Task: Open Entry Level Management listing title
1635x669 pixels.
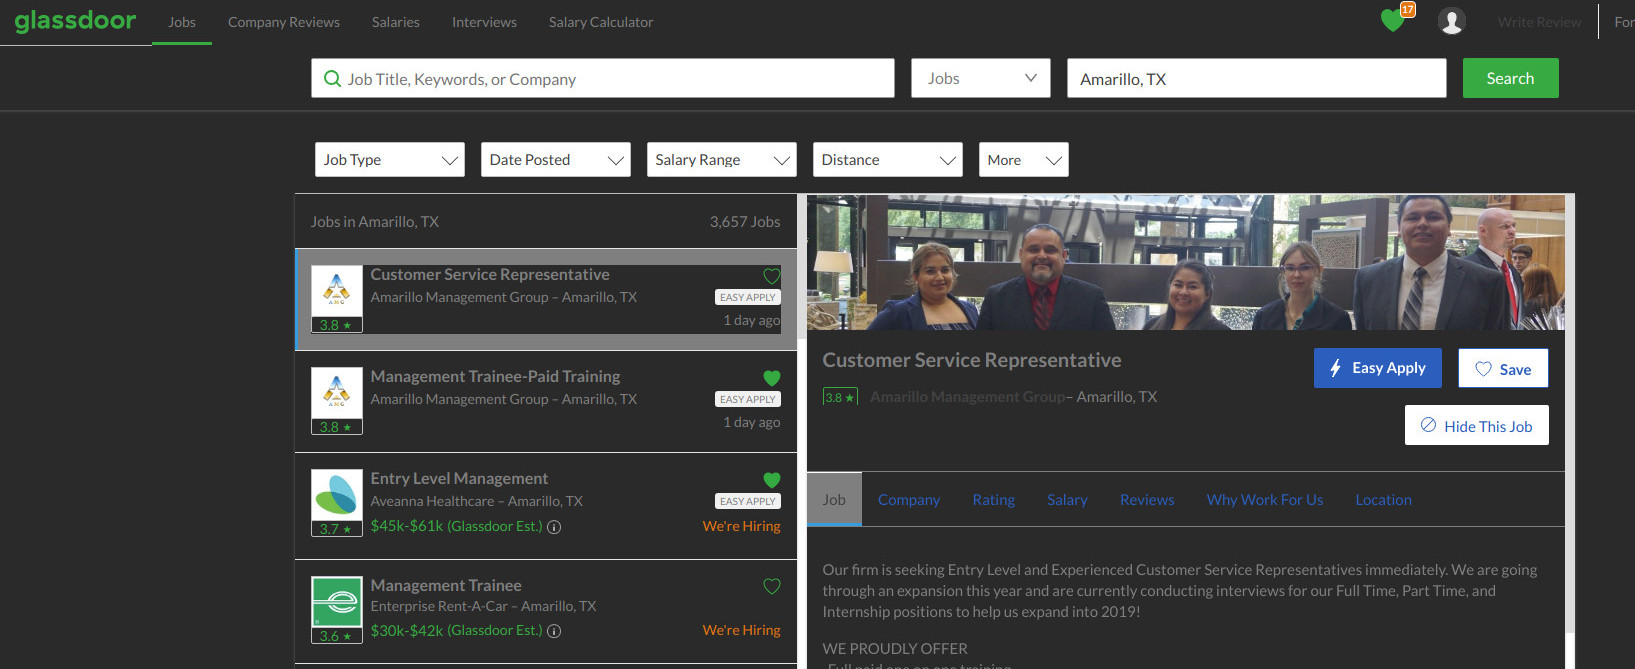Action: (x=459, y=478)
